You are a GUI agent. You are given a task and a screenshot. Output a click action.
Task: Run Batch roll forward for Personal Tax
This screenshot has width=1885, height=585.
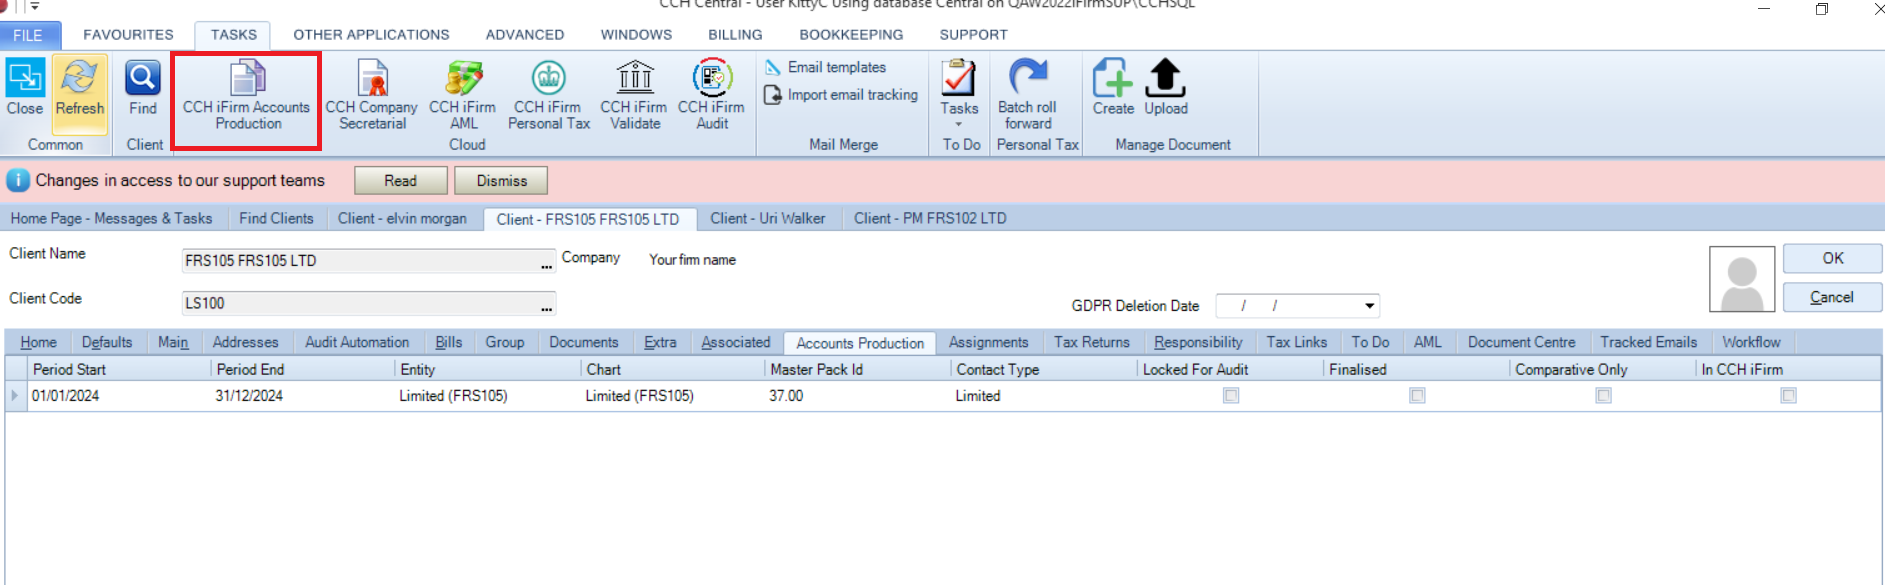1028,93
